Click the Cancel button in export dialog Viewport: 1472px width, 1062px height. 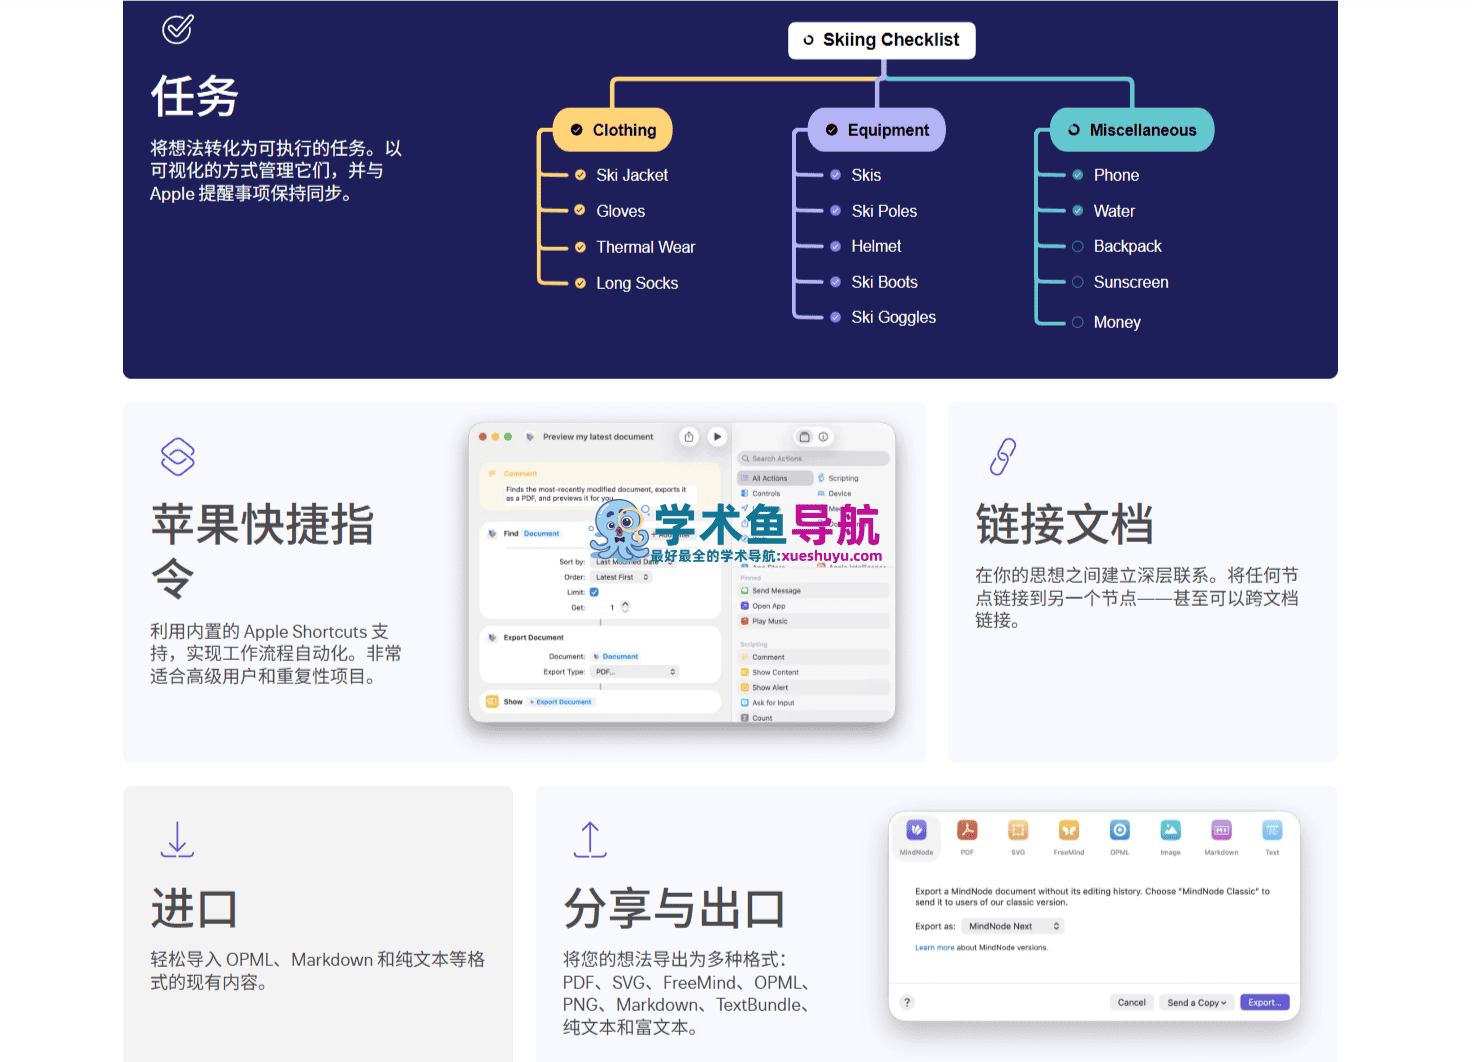click(x=1131, y=1002)
